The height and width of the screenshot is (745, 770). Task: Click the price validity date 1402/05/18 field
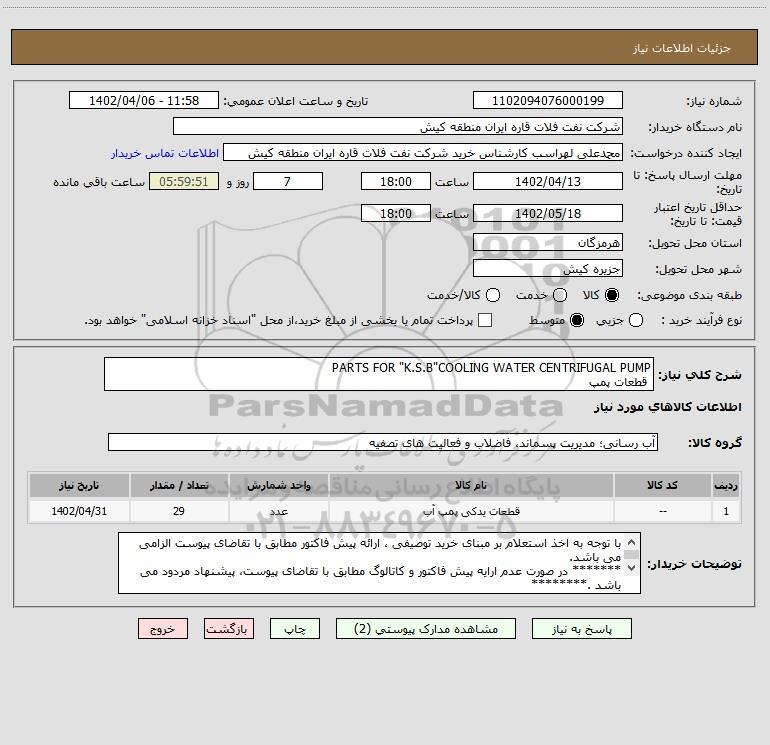click(x=548, y=213)
